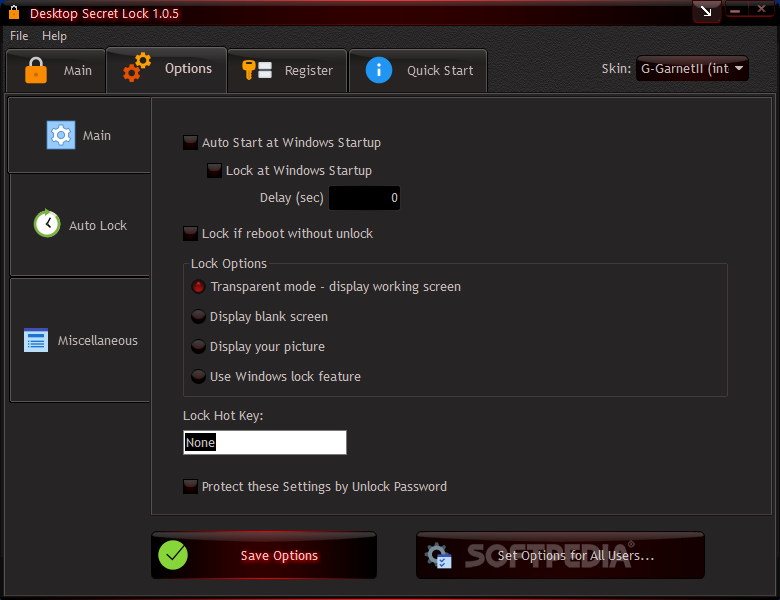Choose Display your picture option
The image size is (780, 600).
coord(198,346)
